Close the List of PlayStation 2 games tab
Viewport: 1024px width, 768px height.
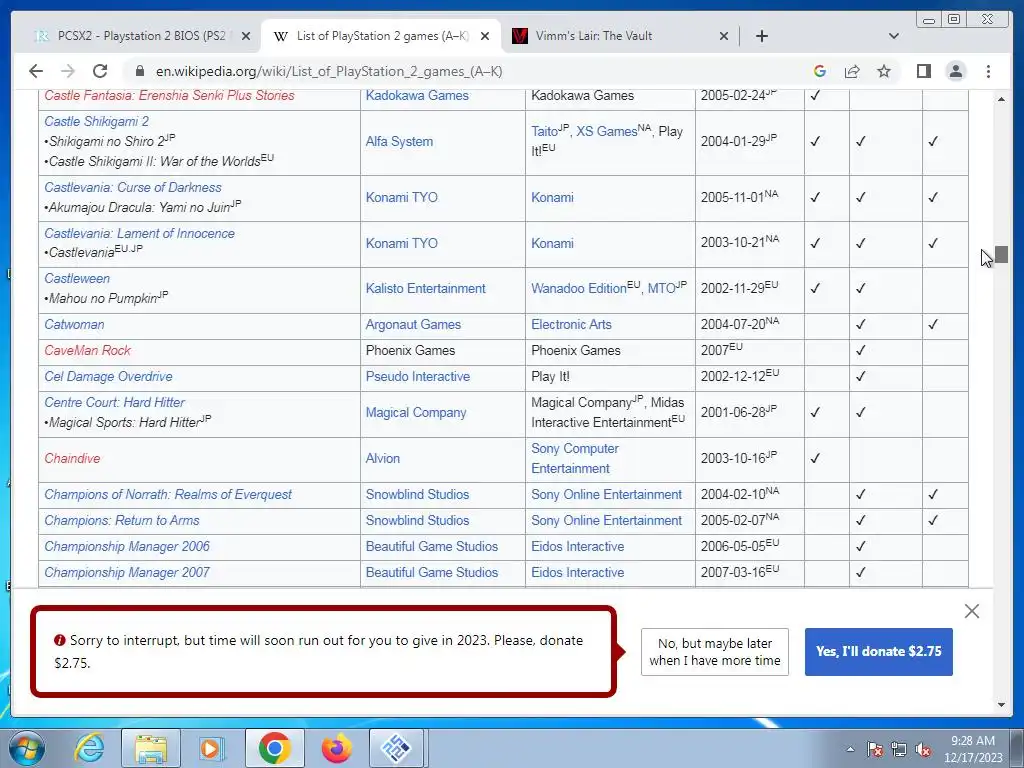[x=485, y=37]
